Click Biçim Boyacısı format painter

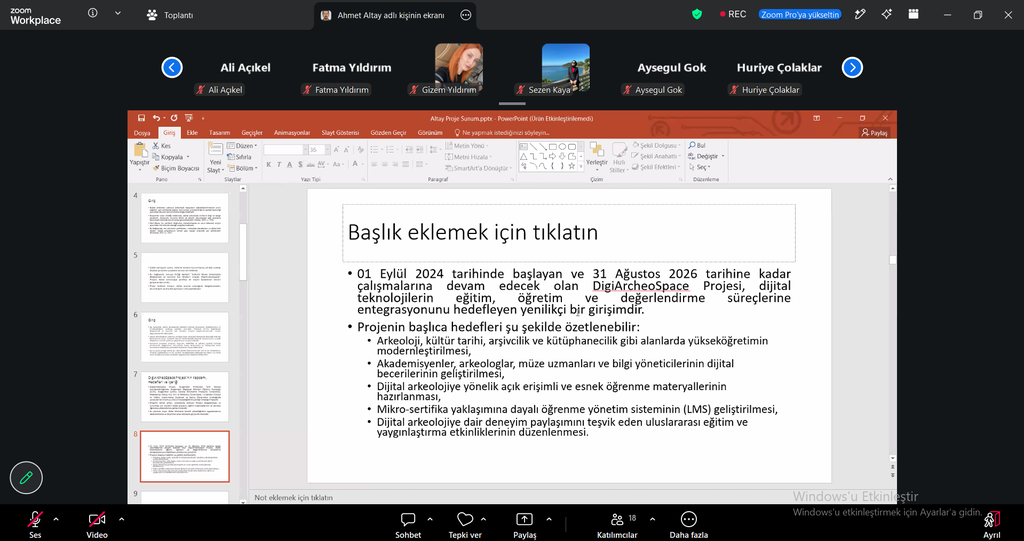(x=176, y=168)
